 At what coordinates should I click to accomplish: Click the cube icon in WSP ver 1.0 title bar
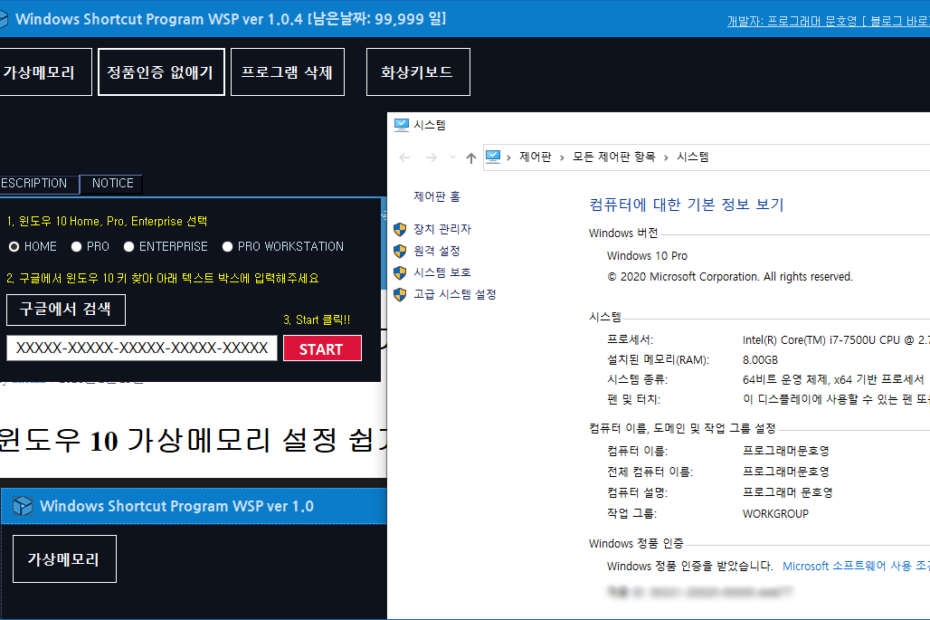pyautogui.click(x=23, y=506)
